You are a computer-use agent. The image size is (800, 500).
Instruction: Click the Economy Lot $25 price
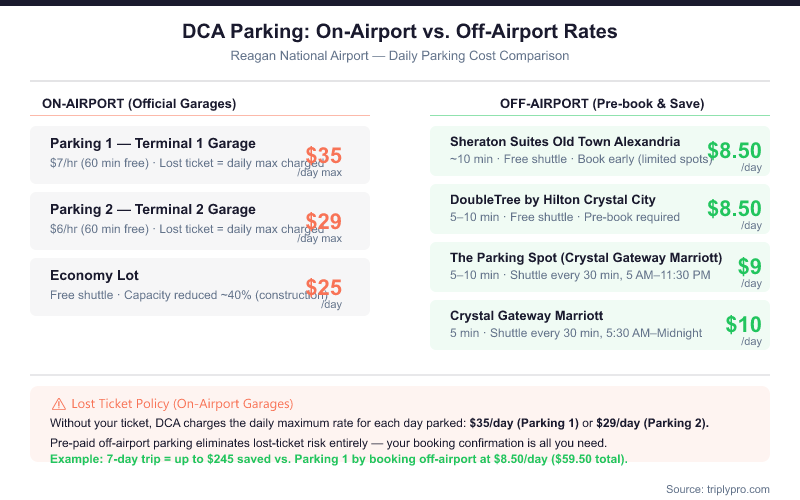324,287
